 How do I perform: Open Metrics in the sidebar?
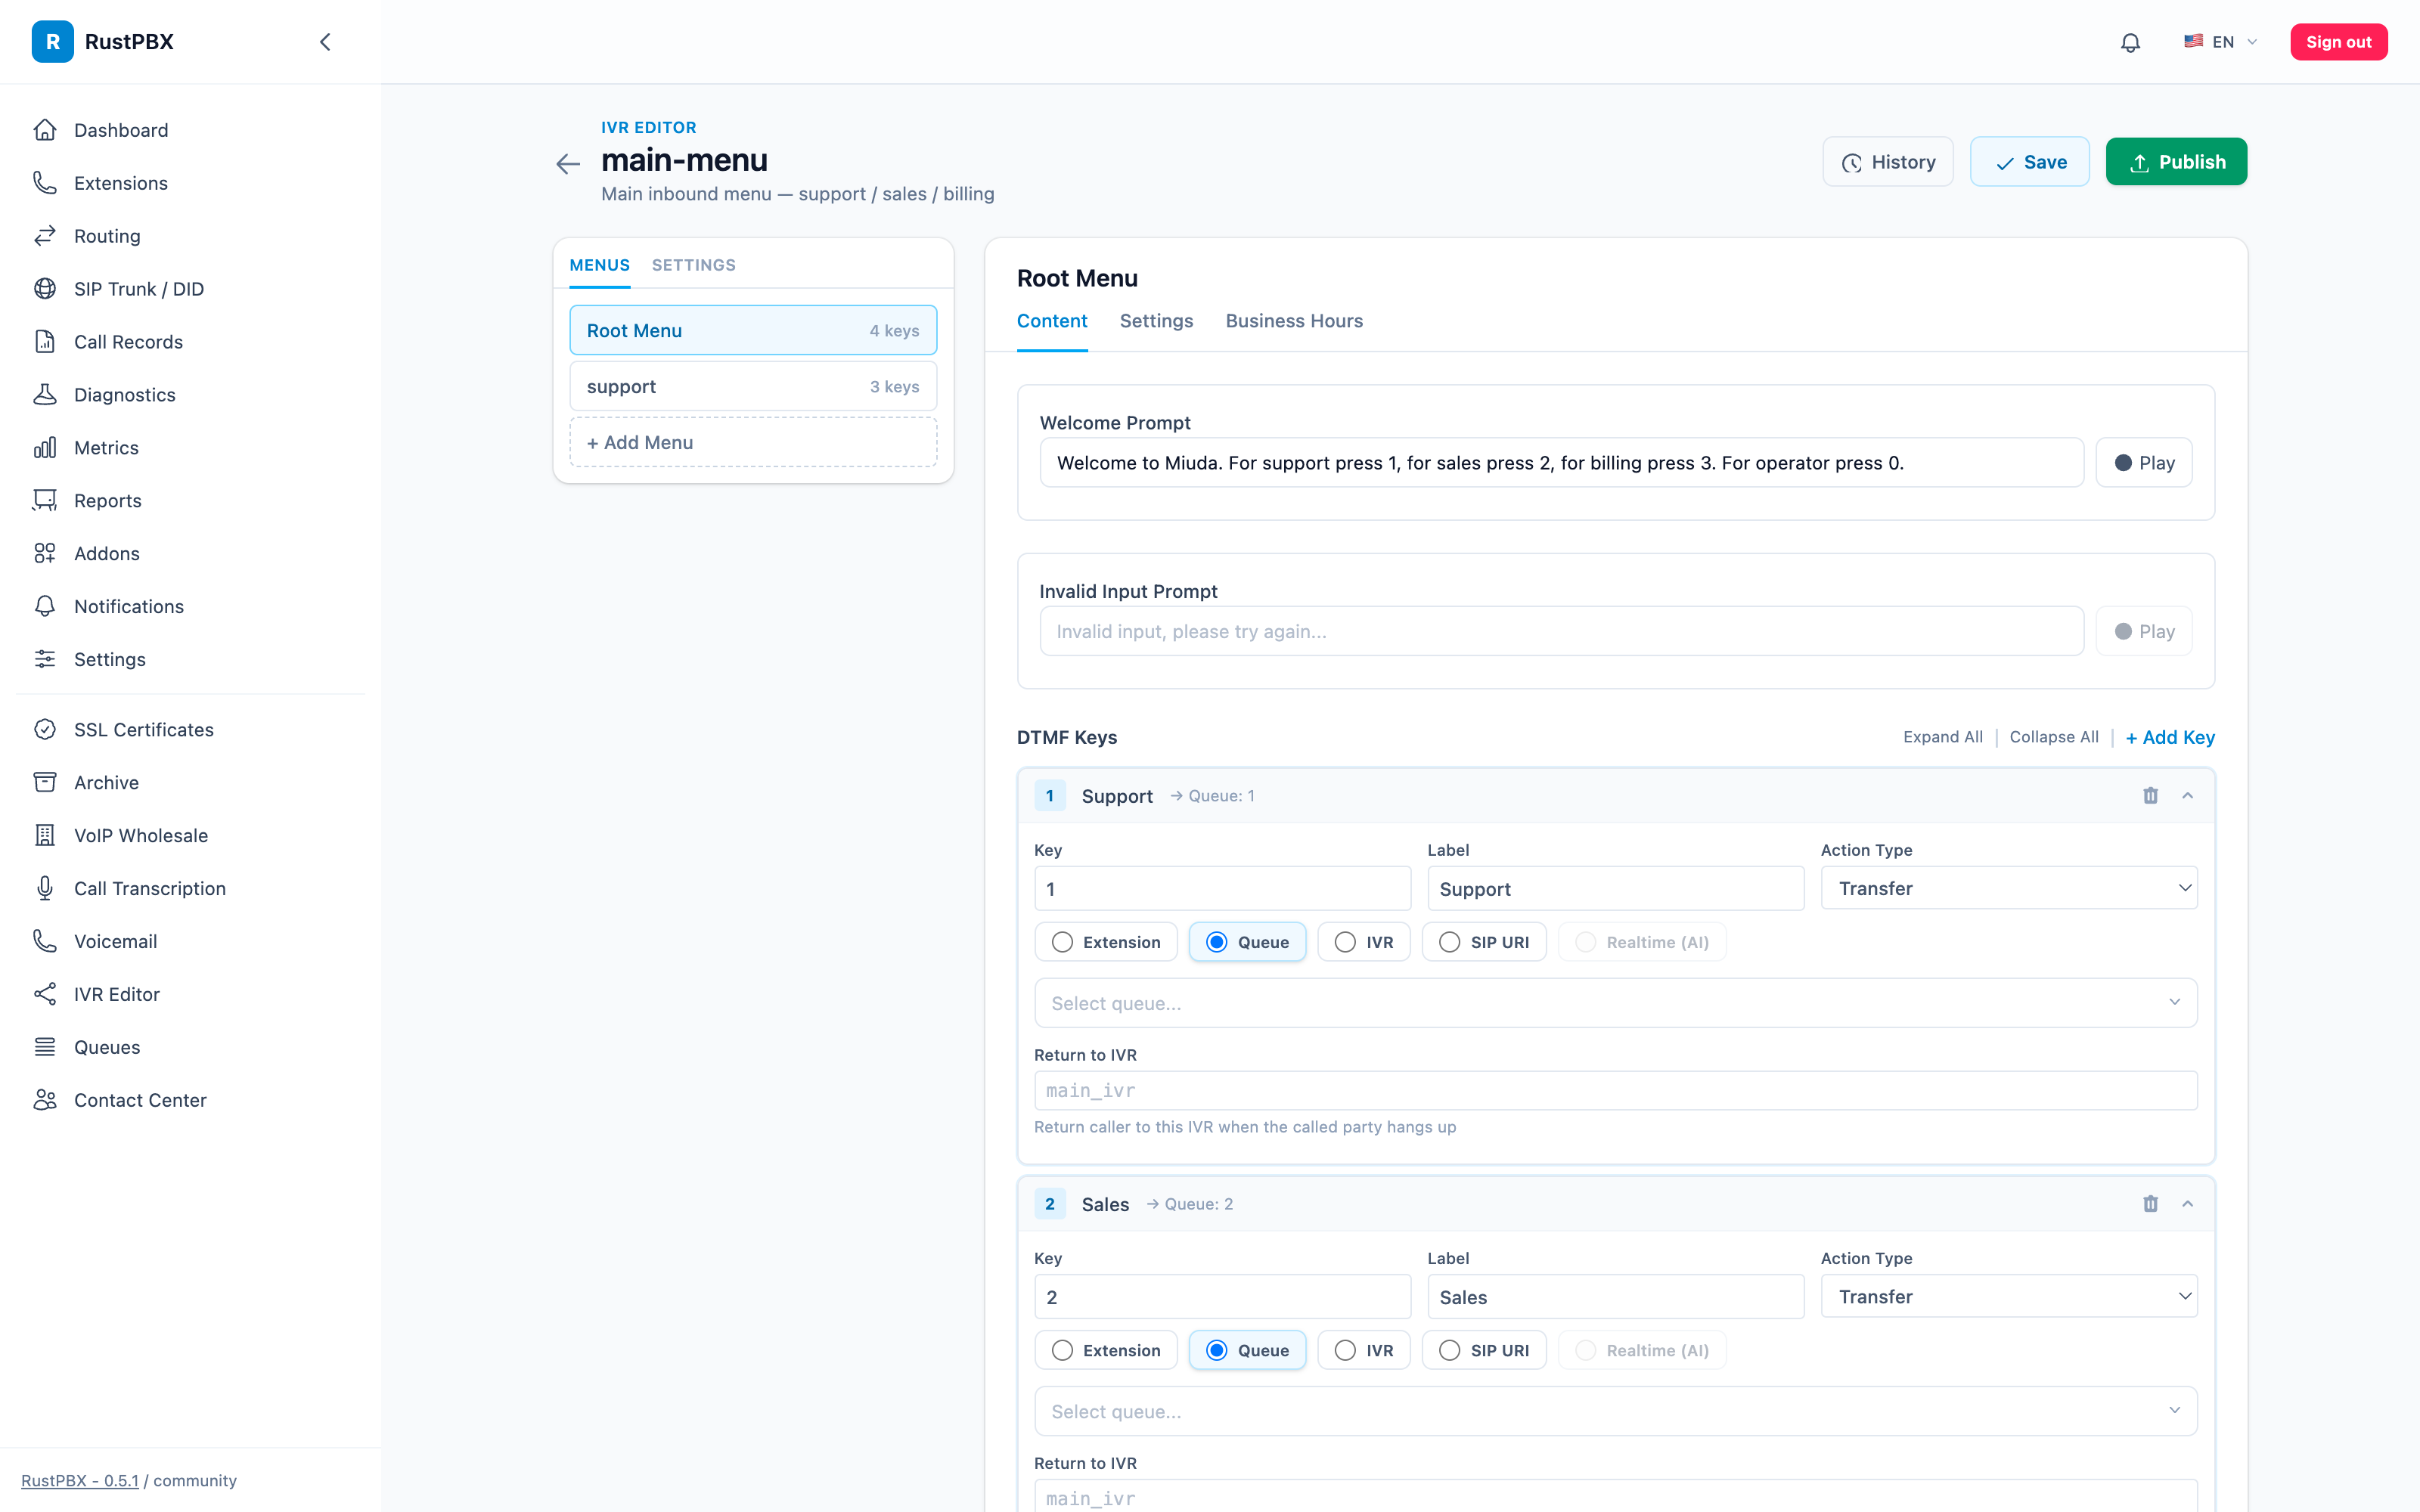(x=191, y=448)
